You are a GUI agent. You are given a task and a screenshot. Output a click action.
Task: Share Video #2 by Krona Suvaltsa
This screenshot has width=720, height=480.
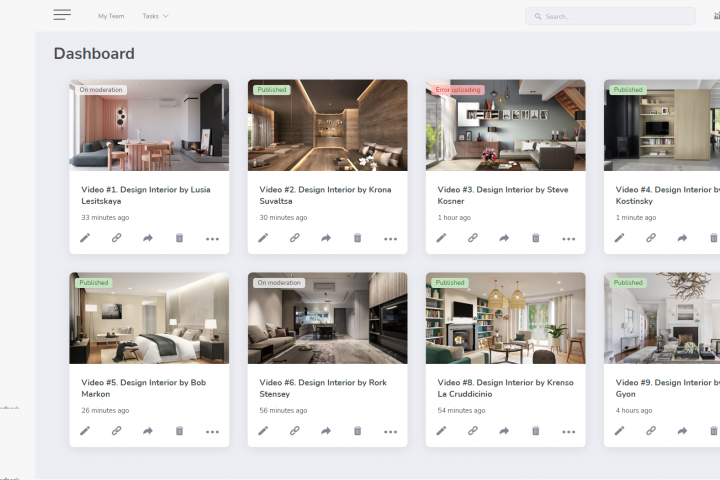326,238
